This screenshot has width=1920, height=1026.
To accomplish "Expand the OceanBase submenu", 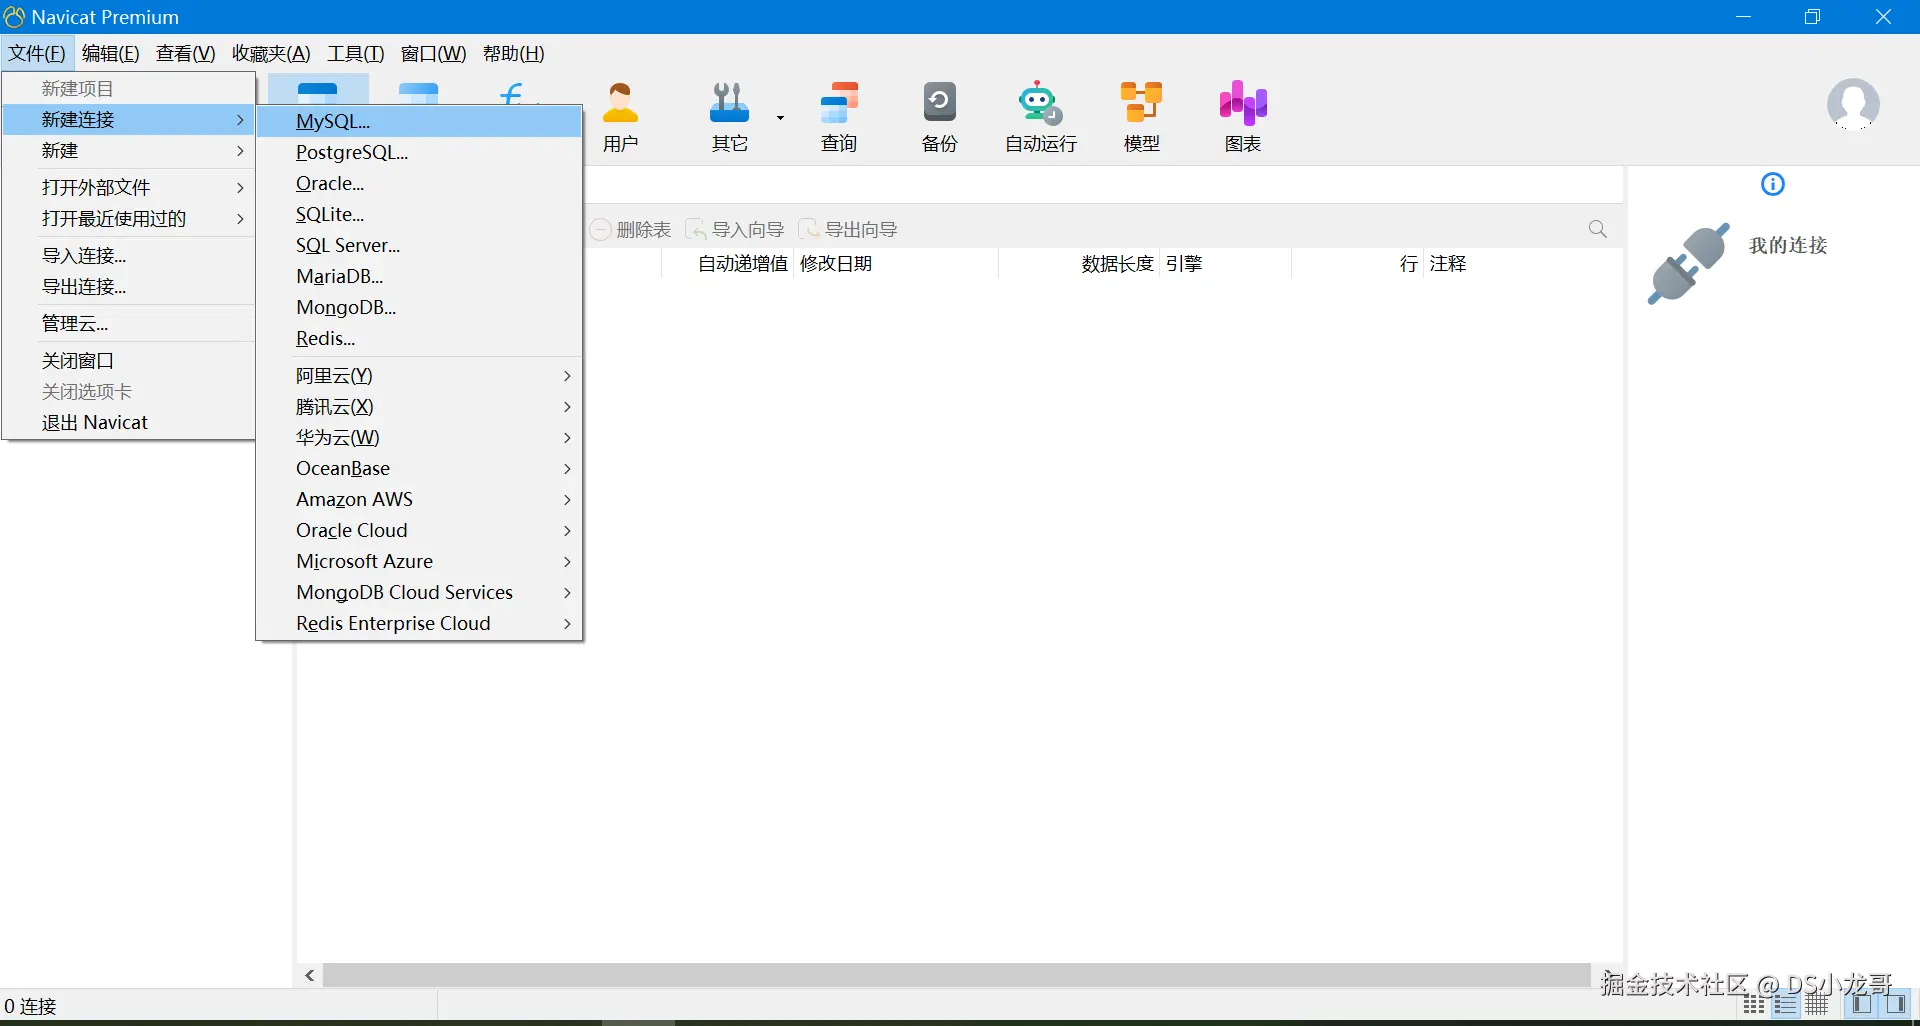I will coord(420,469).
